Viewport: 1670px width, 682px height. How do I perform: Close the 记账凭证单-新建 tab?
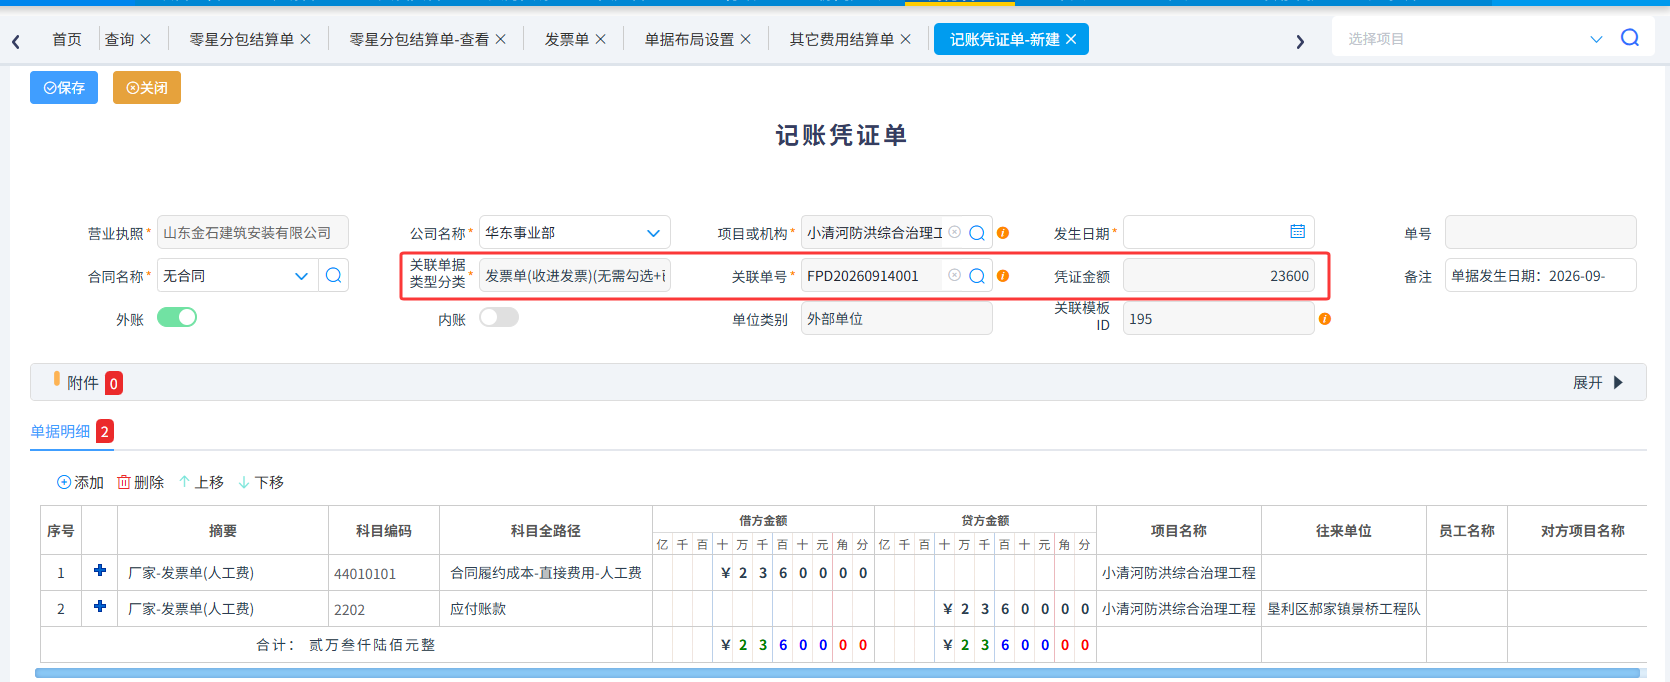1071,39
